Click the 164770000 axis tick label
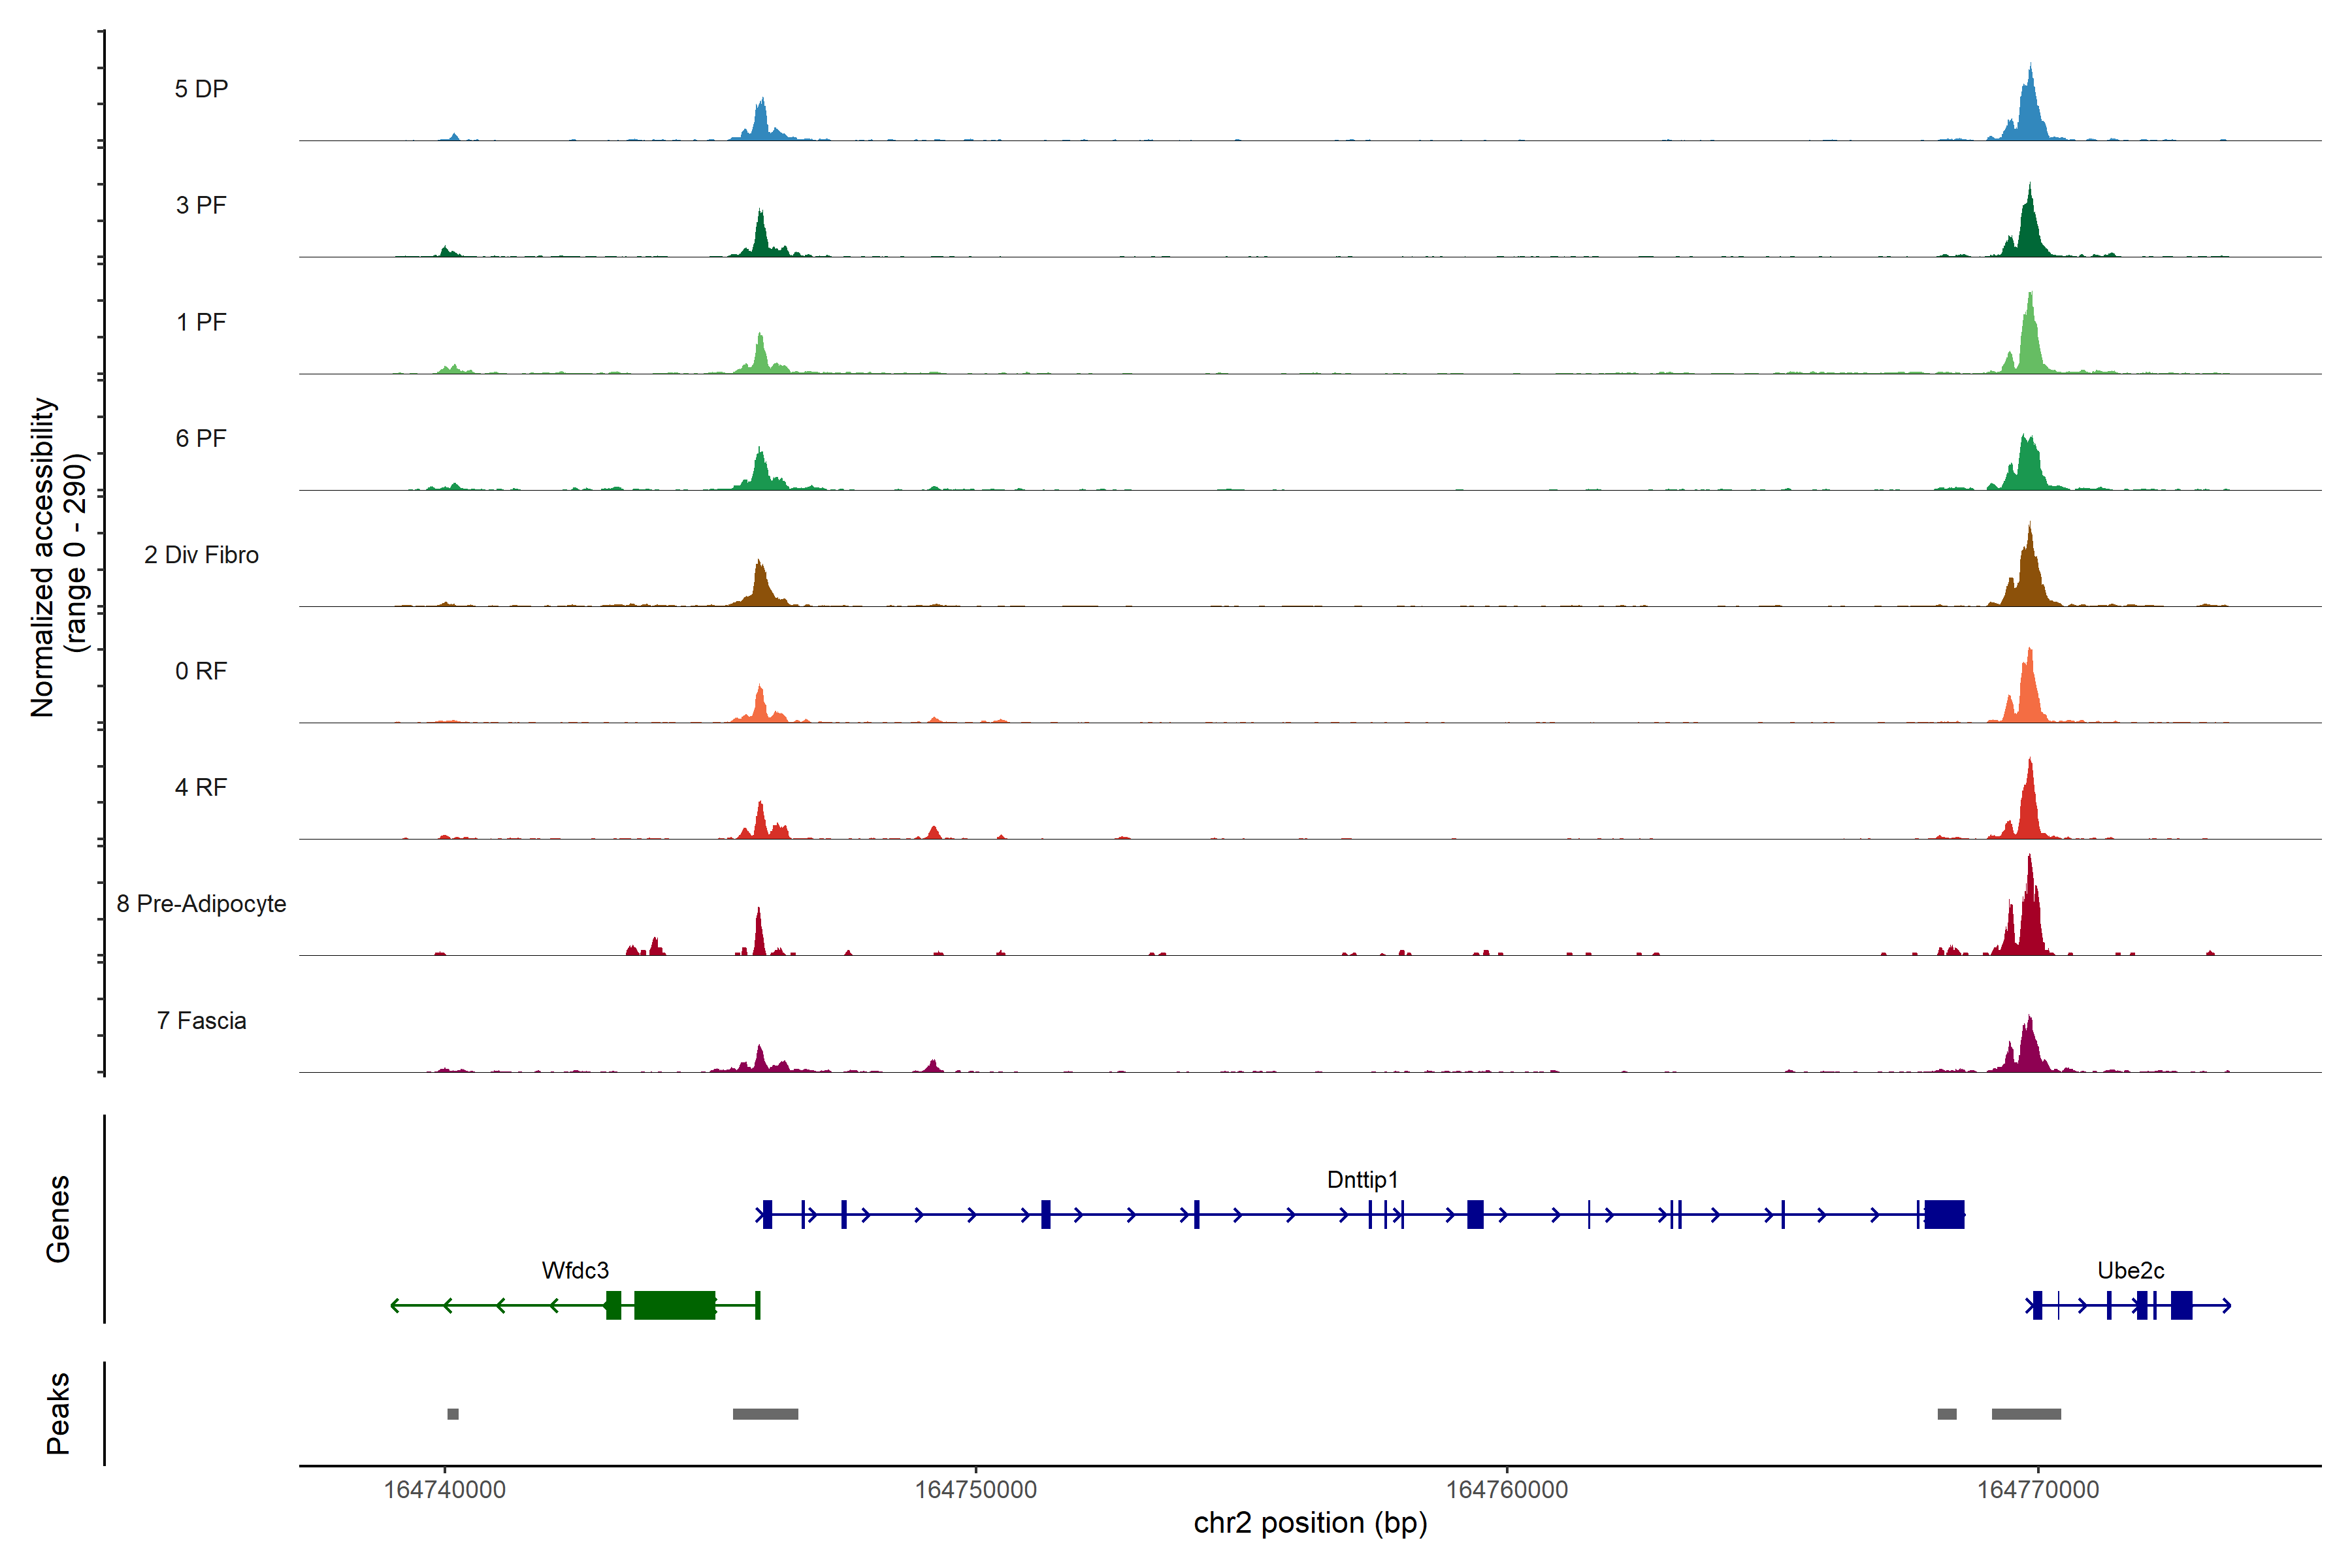Viewport: 2352px width, 1568px height. coord(2037,1489)
